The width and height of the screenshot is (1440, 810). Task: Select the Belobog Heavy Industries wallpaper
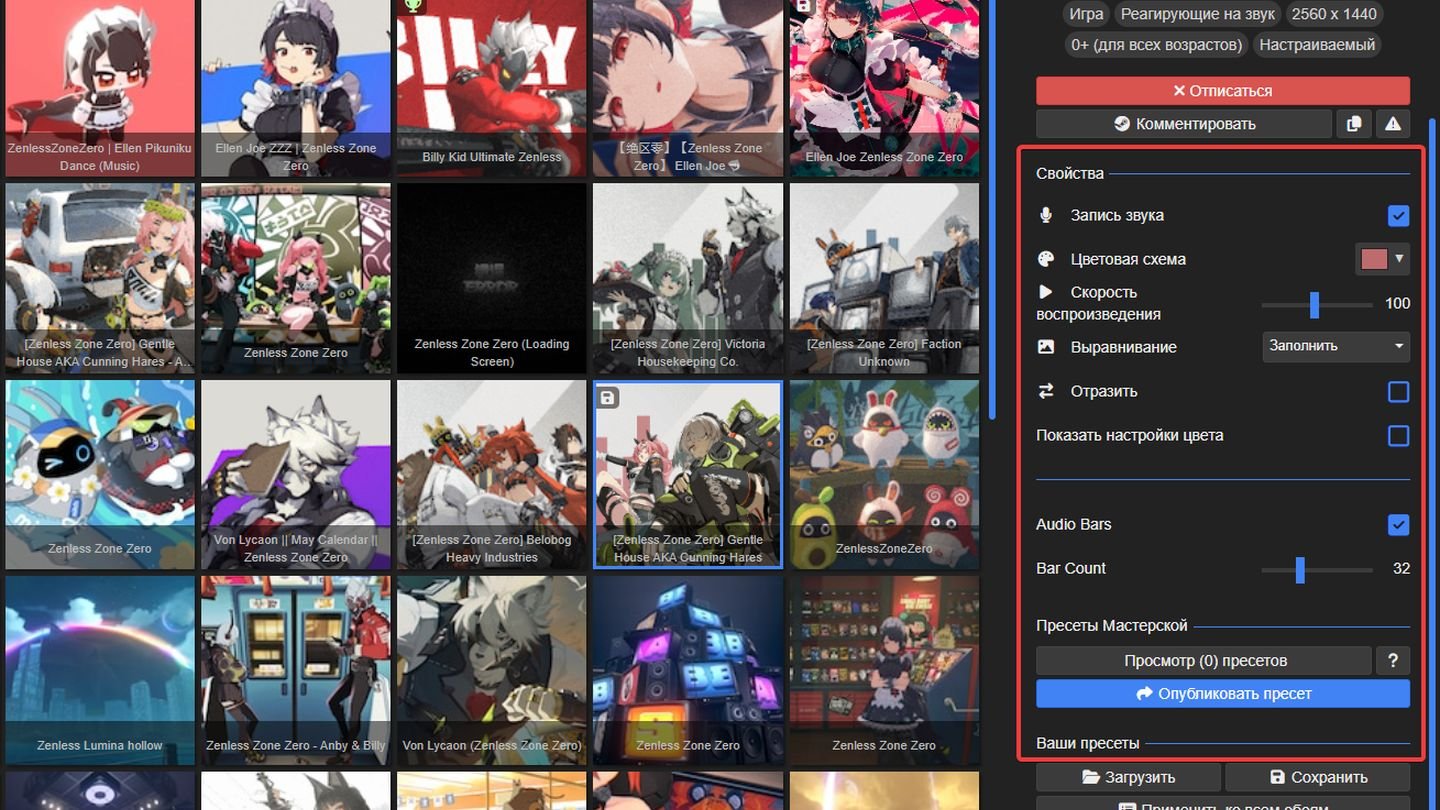tap(491, 474)
